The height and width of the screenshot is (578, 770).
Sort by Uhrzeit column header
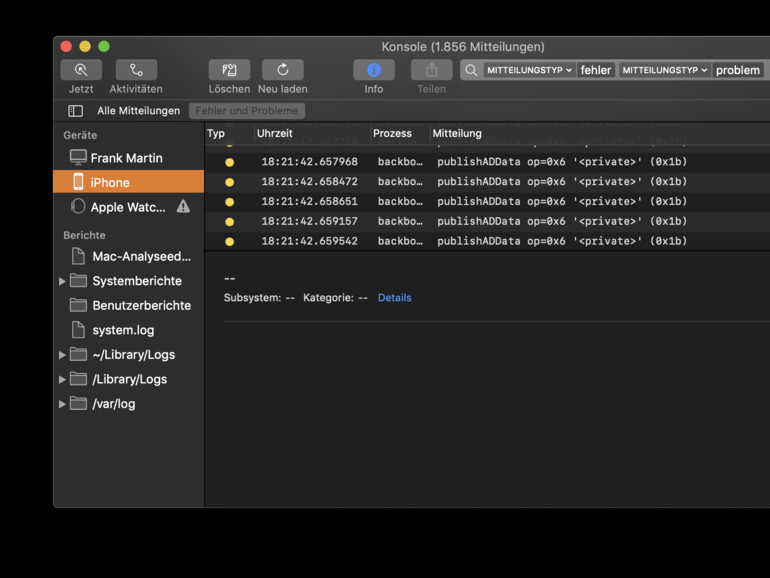274,133
